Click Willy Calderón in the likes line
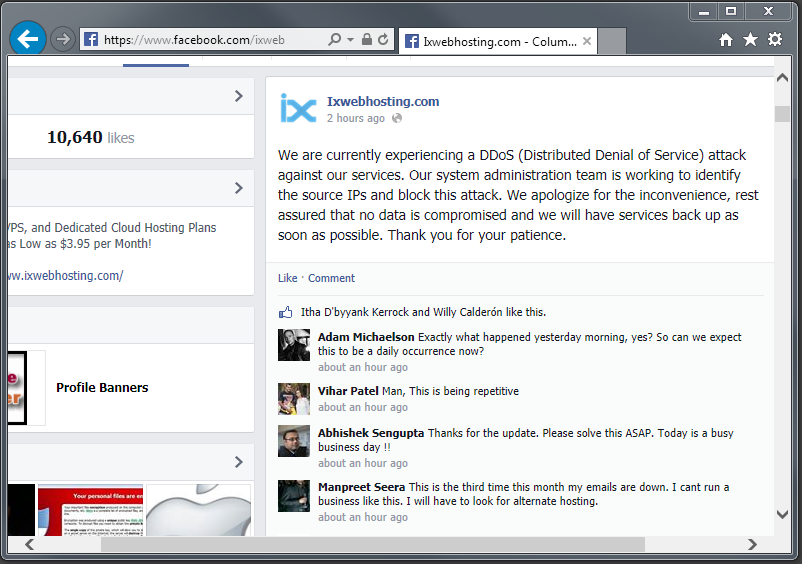 click(x=467, y=312)
